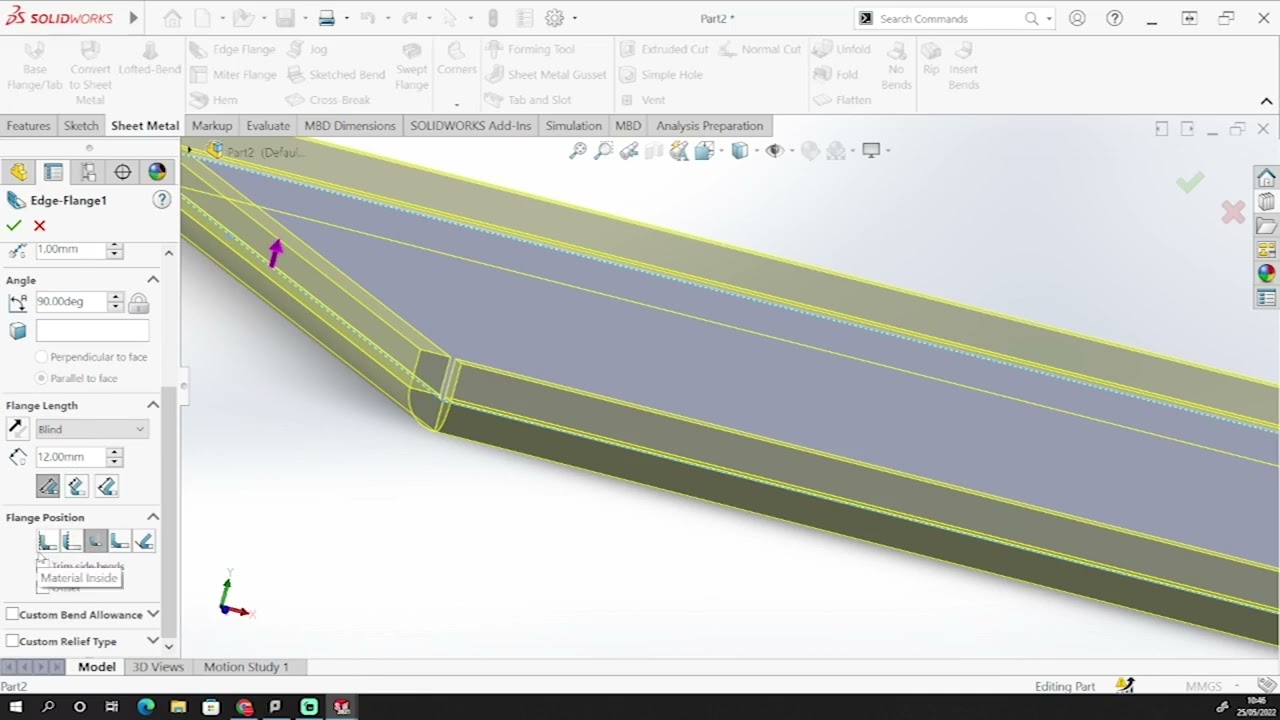This screenshot has height=720, width=1280.
Task: Open SOLIDWORKS Resources home icon in task pane
Action: 1266,178
